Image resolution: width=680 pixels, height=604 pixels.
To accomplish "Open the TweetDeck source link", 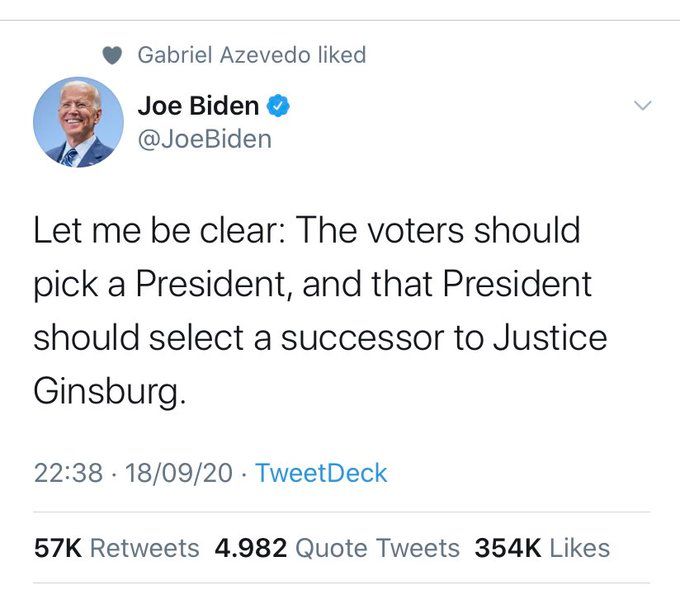I will coord(321,472).
